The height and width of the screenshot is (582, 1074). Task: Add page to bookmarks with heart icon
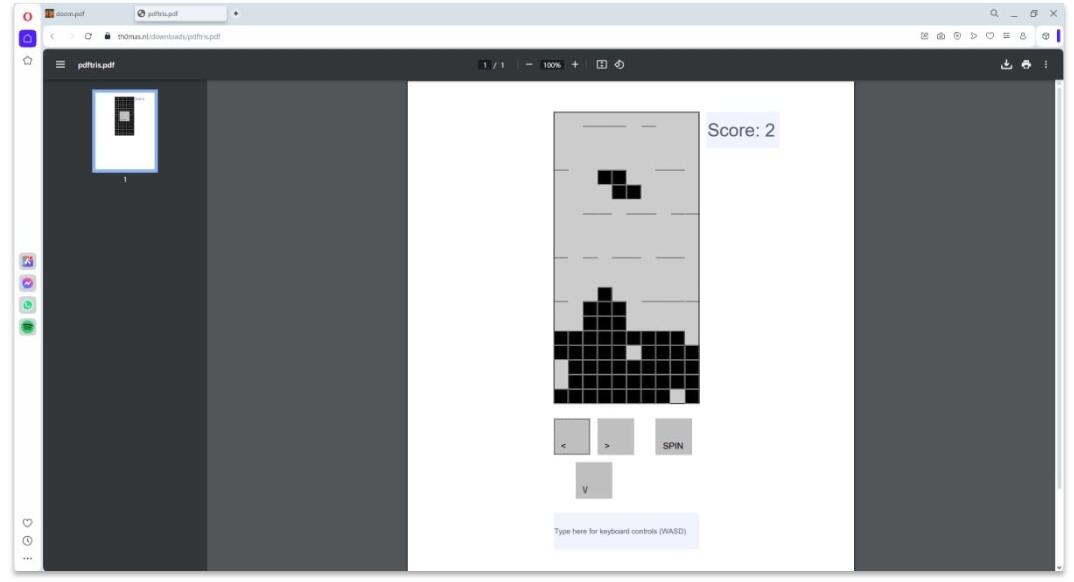pos(990,36)
